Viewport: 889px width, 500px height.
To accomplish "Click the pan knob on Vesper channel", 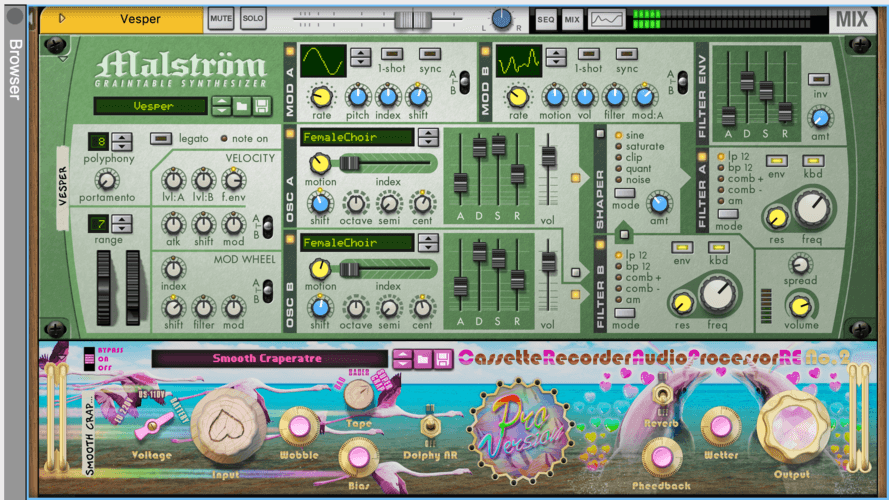I will (501, 19).
